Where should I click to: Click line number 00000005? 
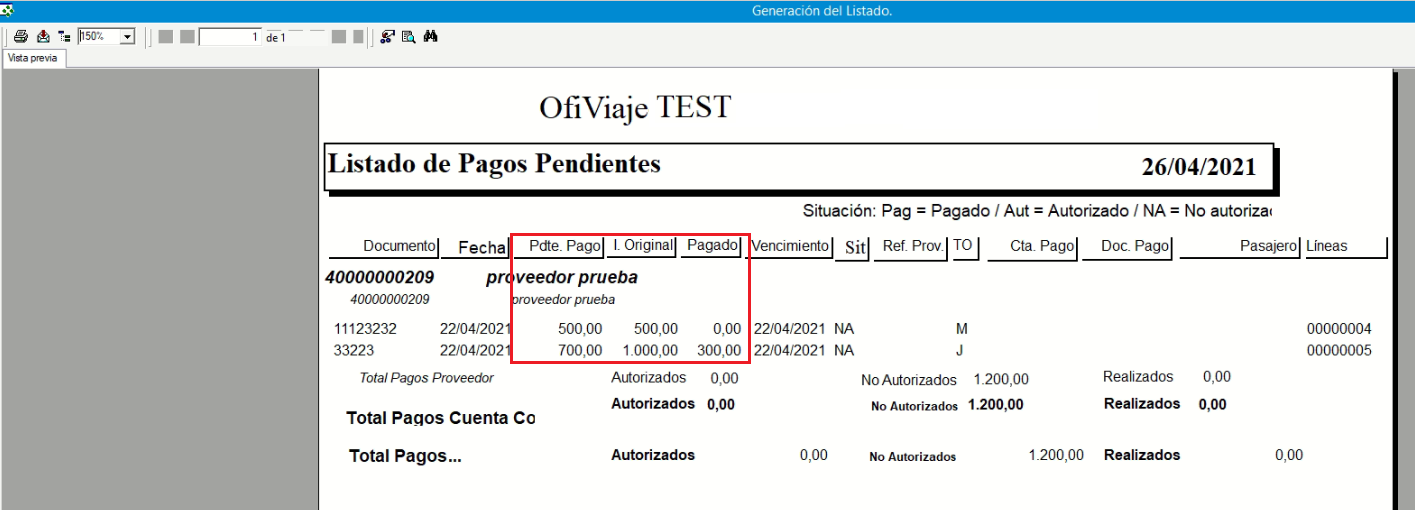1339,350
